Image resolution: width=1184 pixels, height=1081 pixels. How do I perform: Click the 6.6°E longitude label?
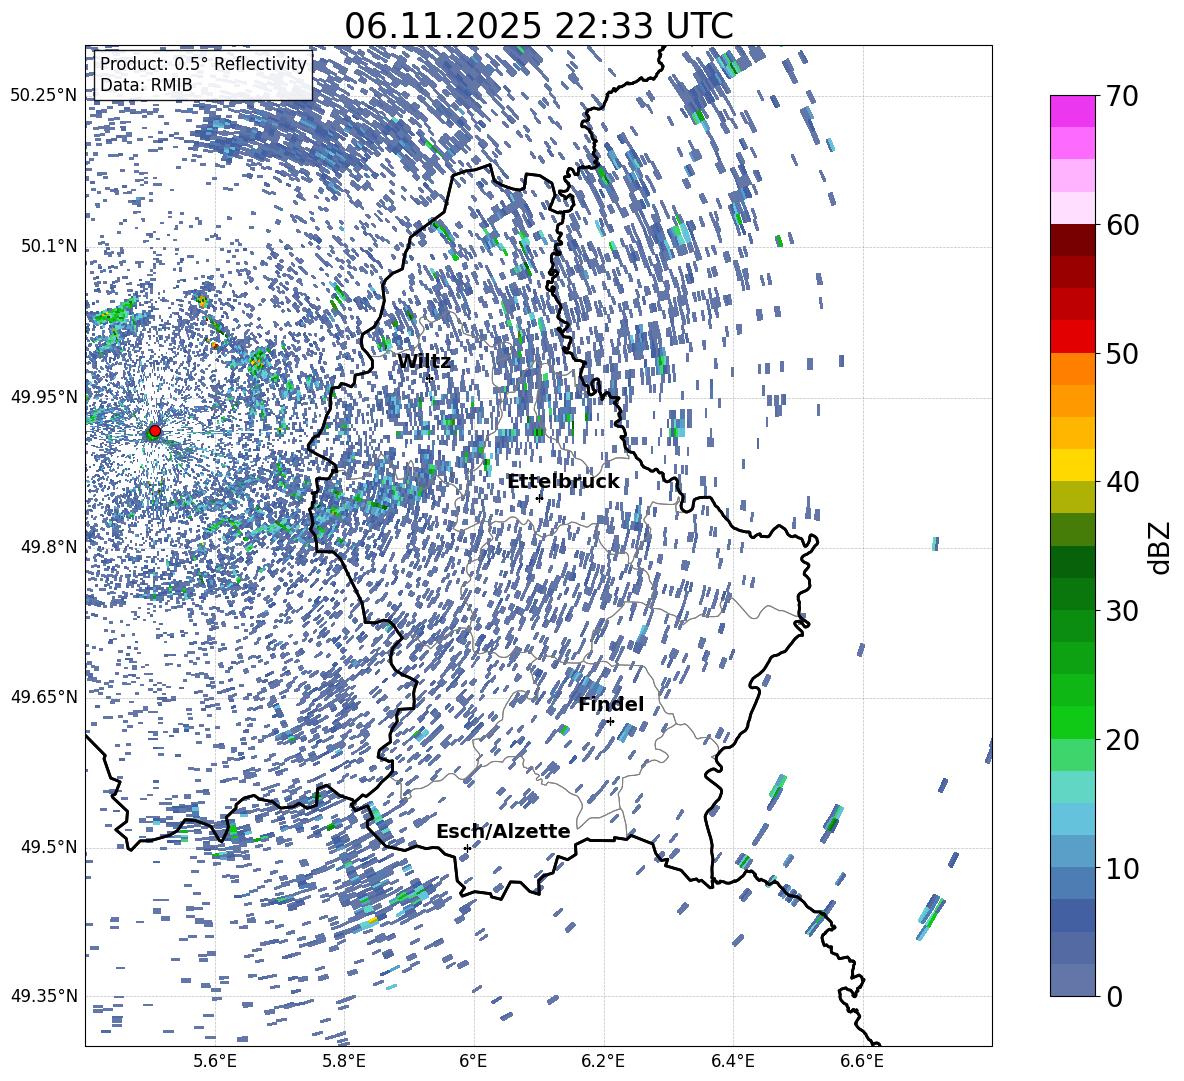click(862, 1061)
